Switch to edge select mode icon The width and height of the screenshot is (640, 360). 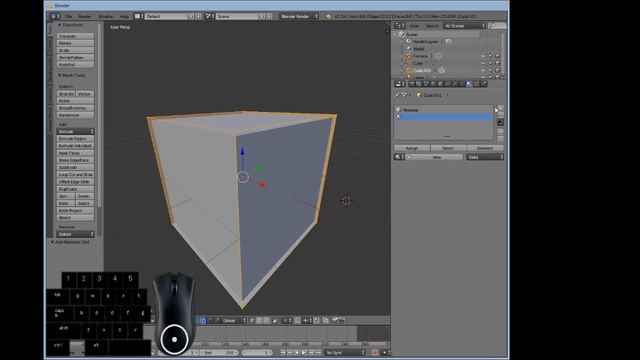click(259, 321)
